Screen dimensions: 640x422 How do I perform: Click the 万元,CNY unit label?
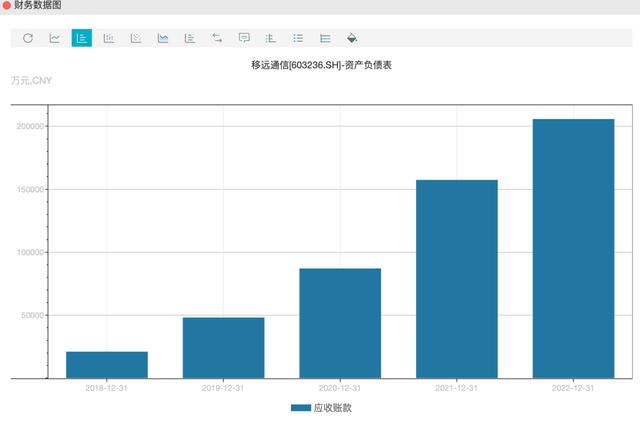[x=31, y=80]
